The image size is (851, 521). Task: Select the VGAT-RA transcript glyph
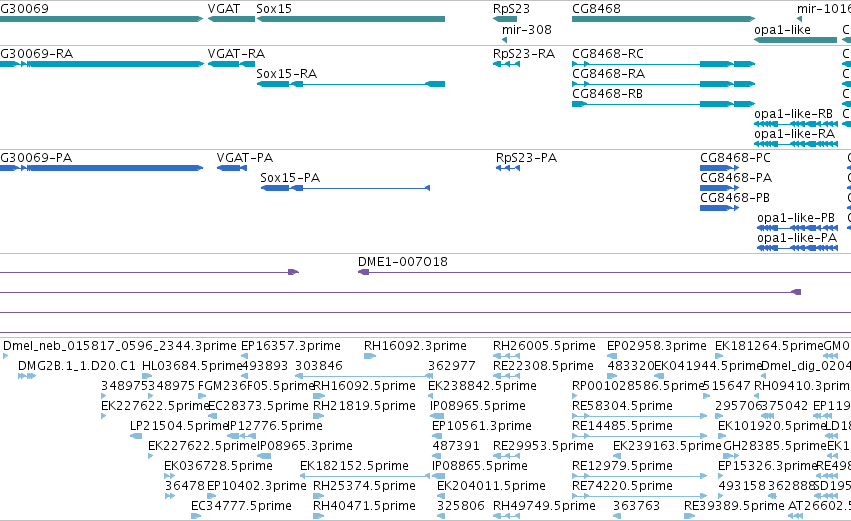[231, 64]
